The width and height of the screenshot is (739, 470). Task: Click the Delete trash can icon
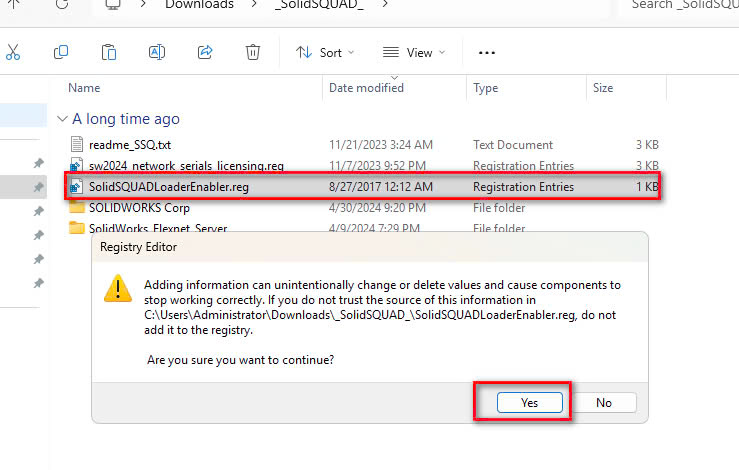[253, 52]
